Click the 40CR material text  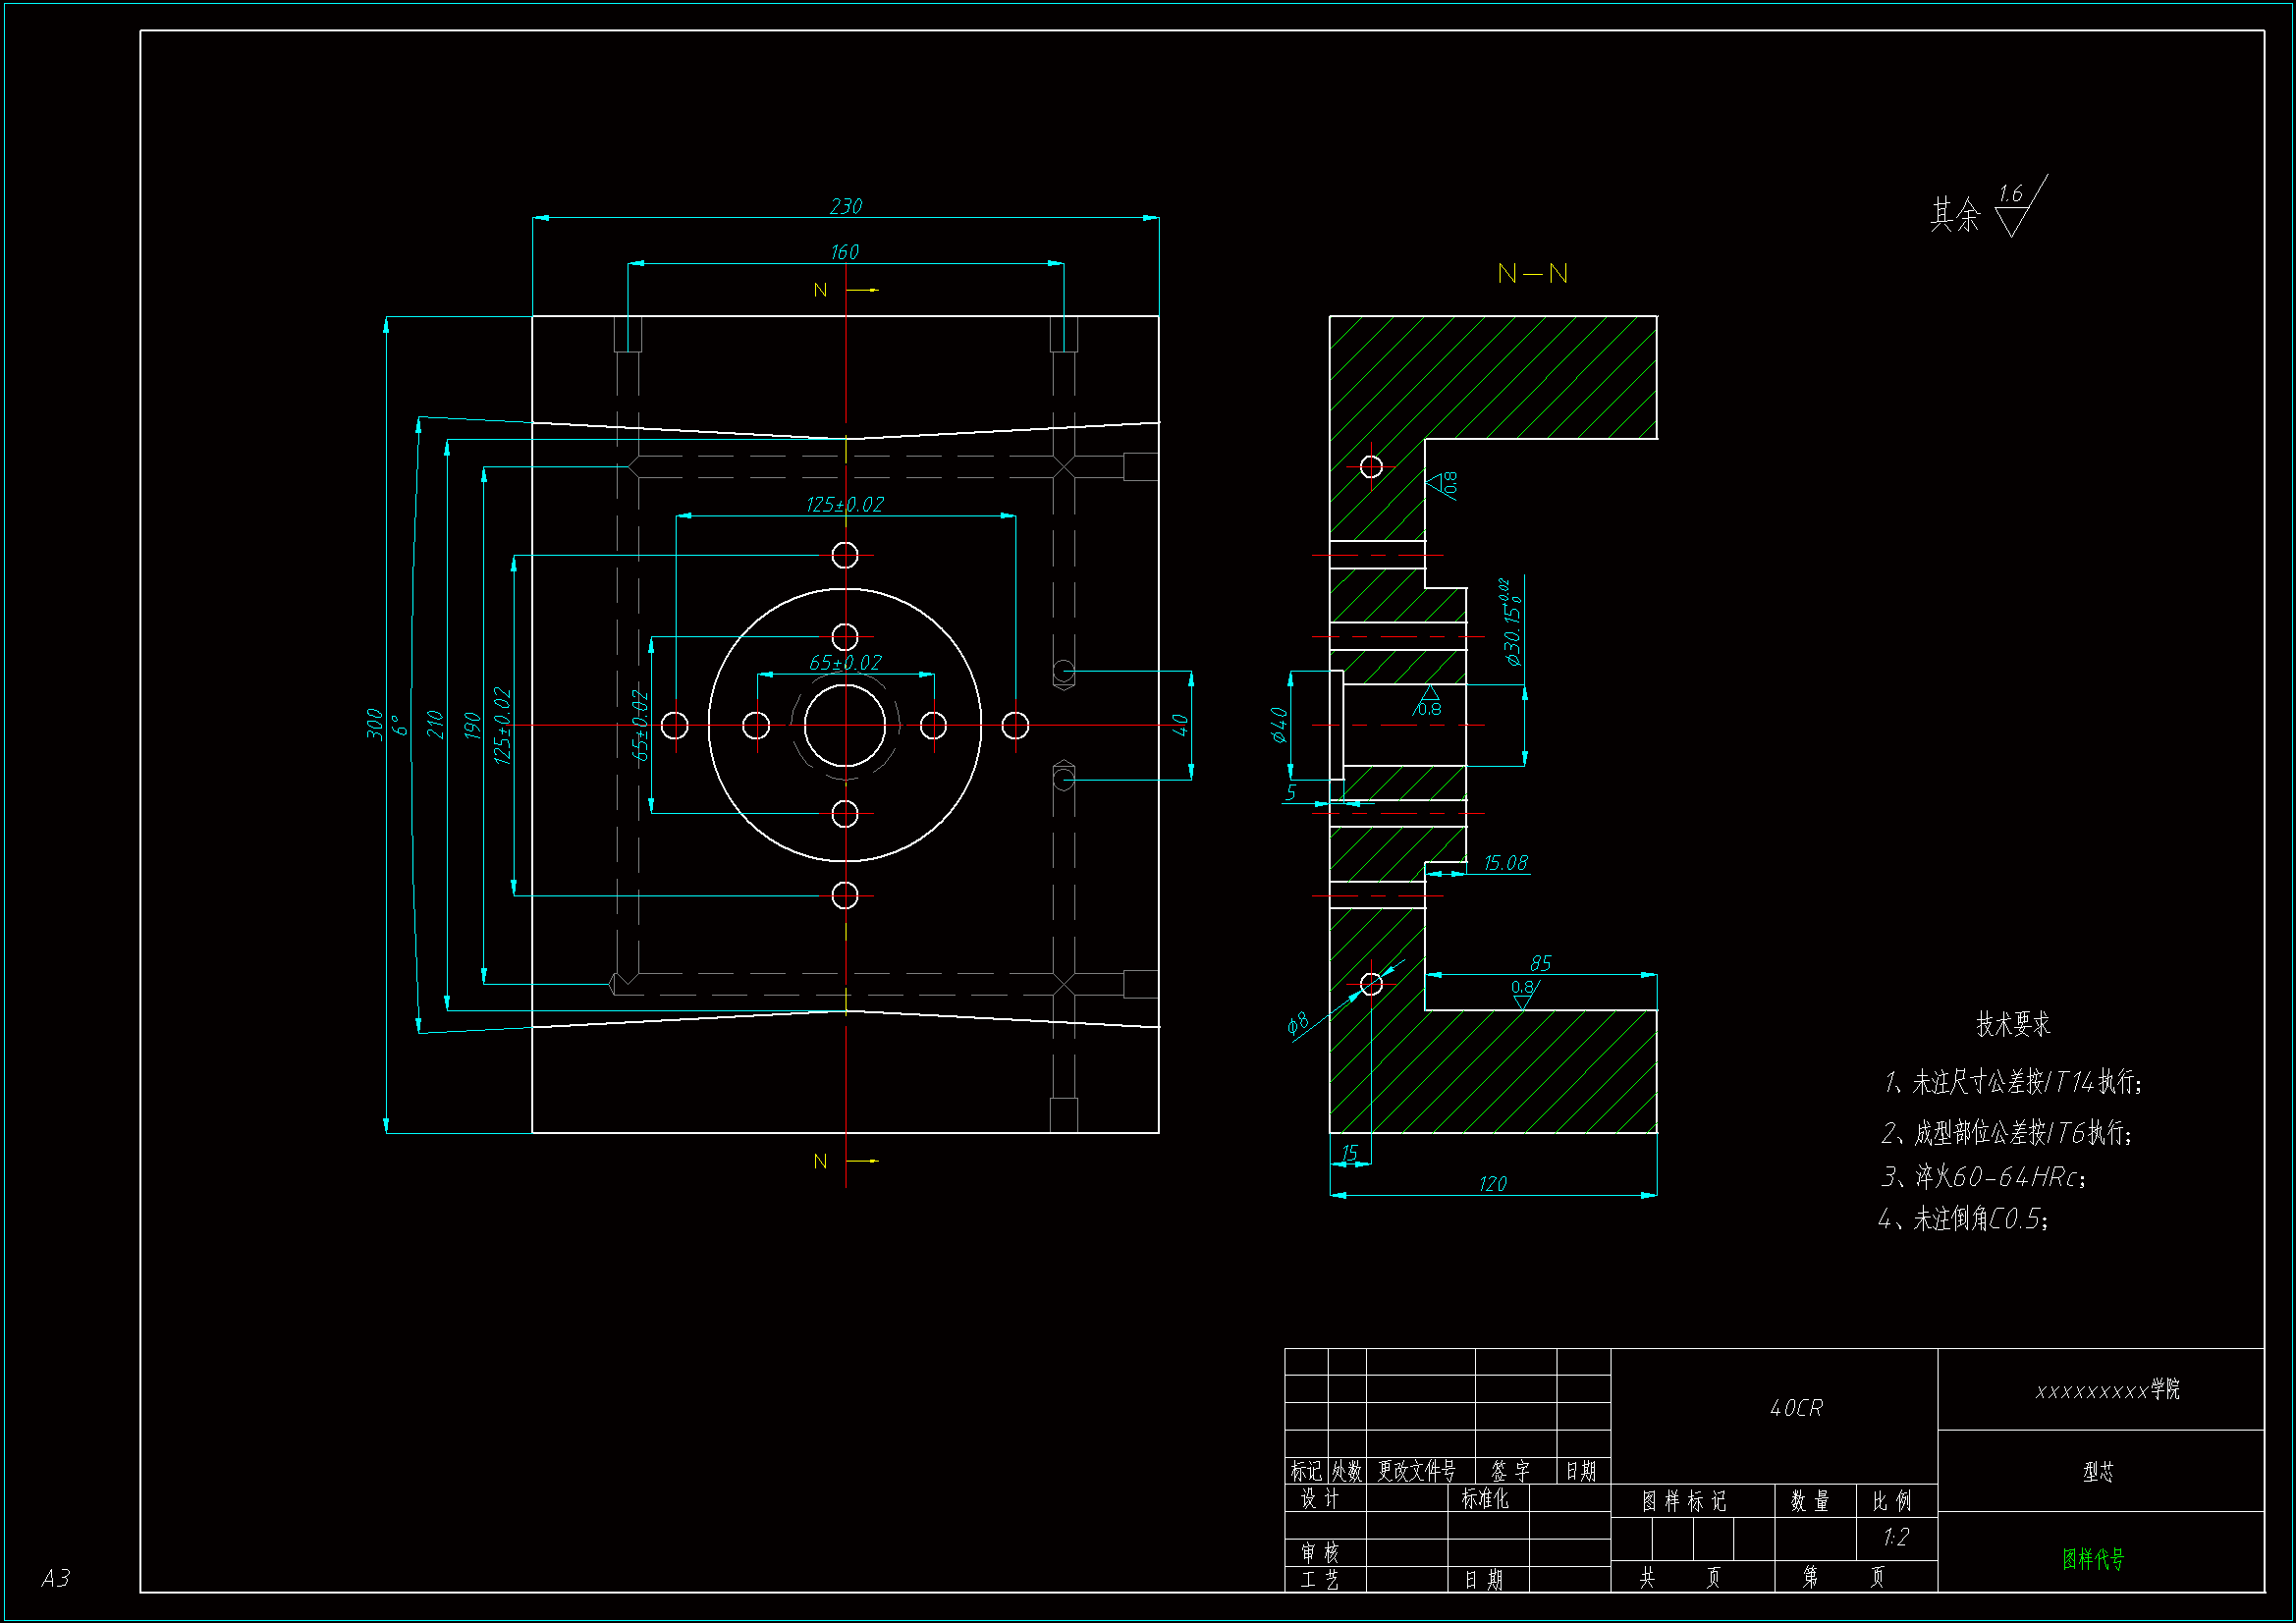1796,1408
